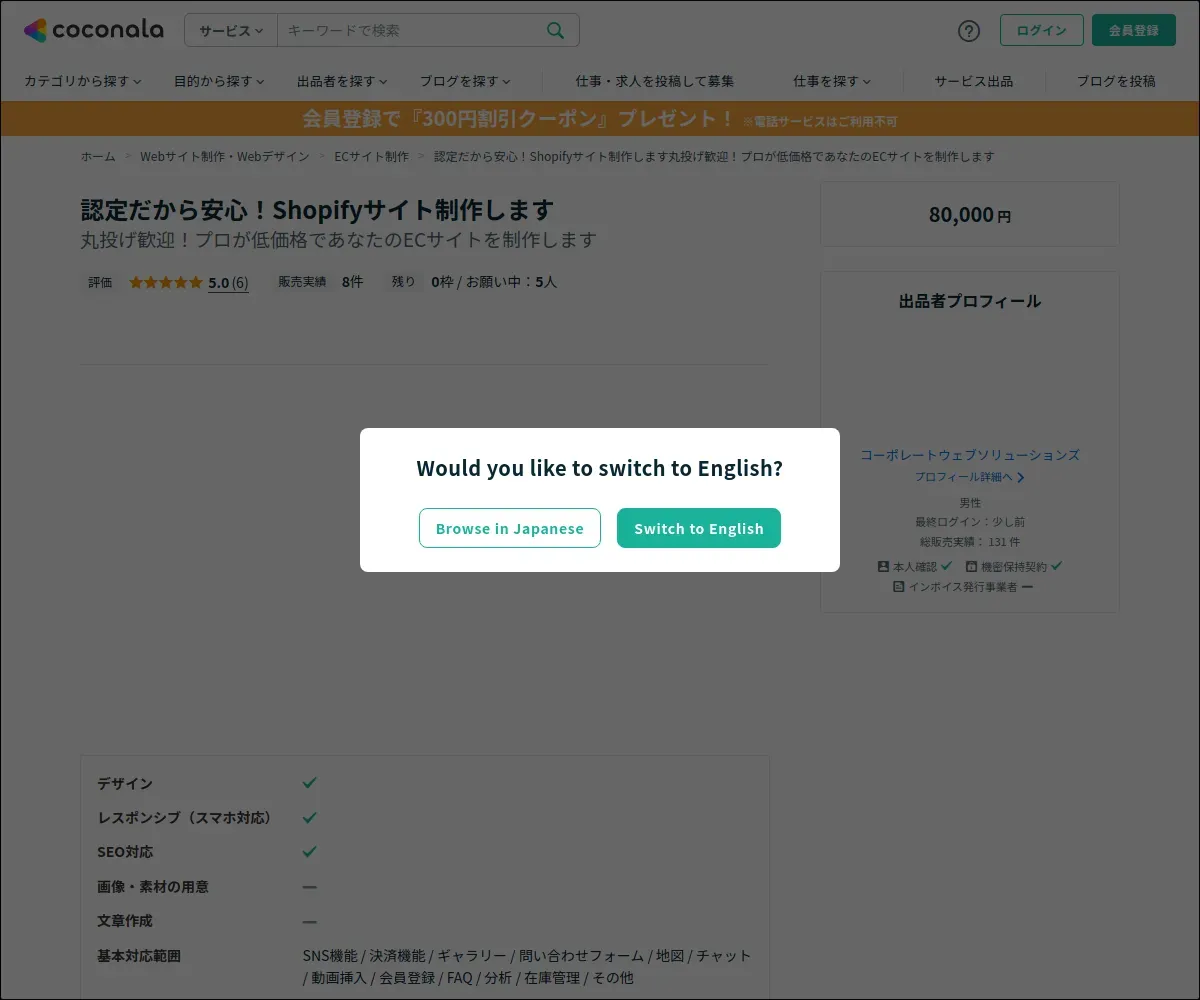
Task: Click the 出品者プロフィール heading
Action: click(970, 301)
